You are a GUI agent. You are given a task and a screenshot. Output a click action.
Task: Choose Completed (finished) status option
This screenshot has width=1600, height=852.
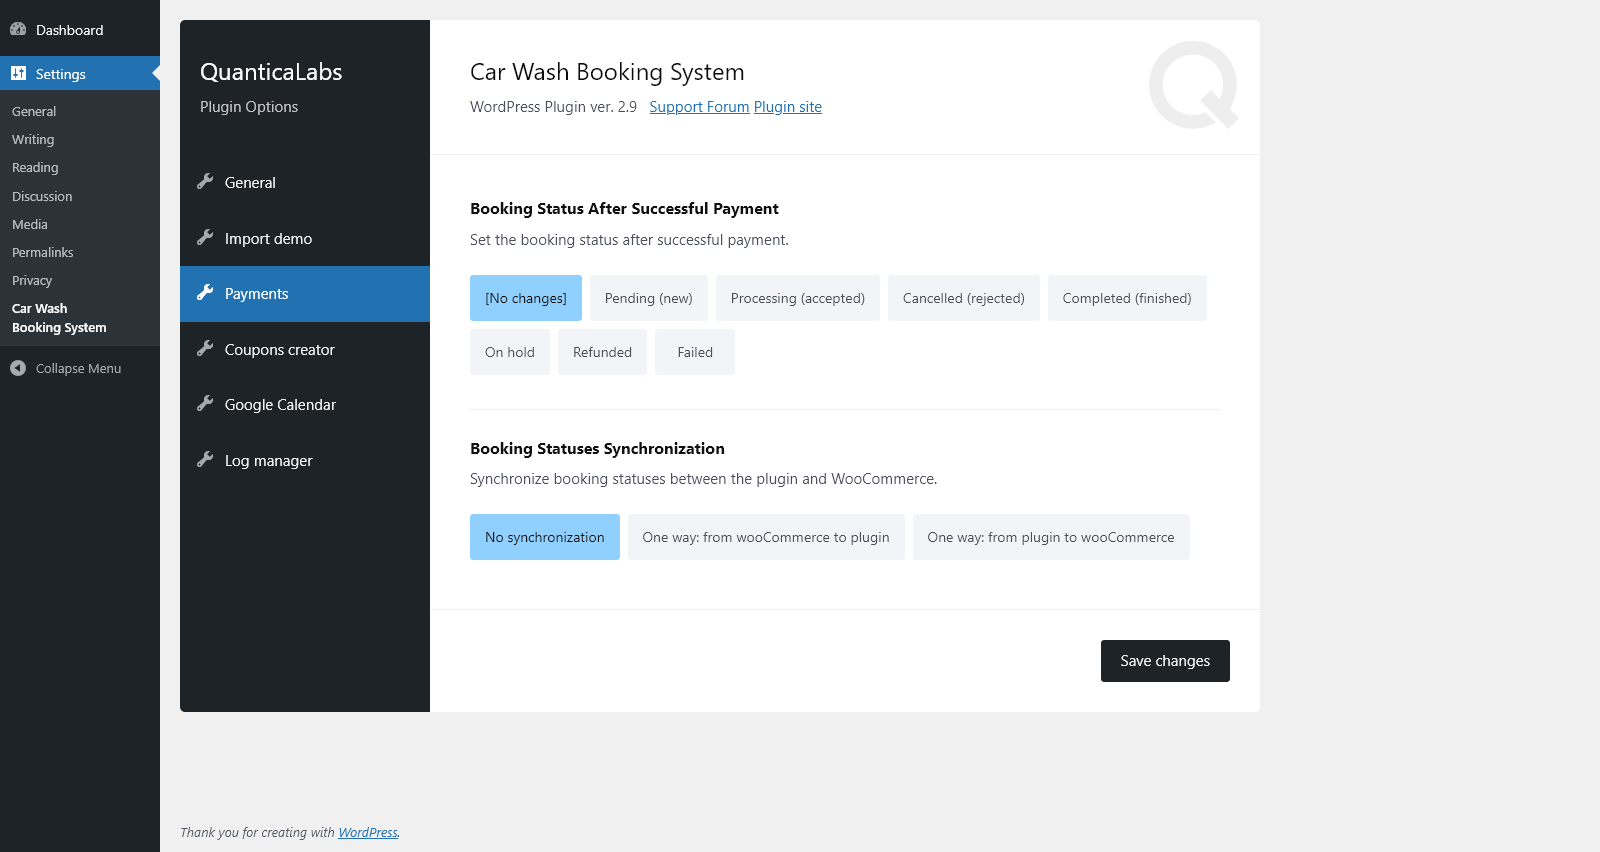click(1126, 298)
